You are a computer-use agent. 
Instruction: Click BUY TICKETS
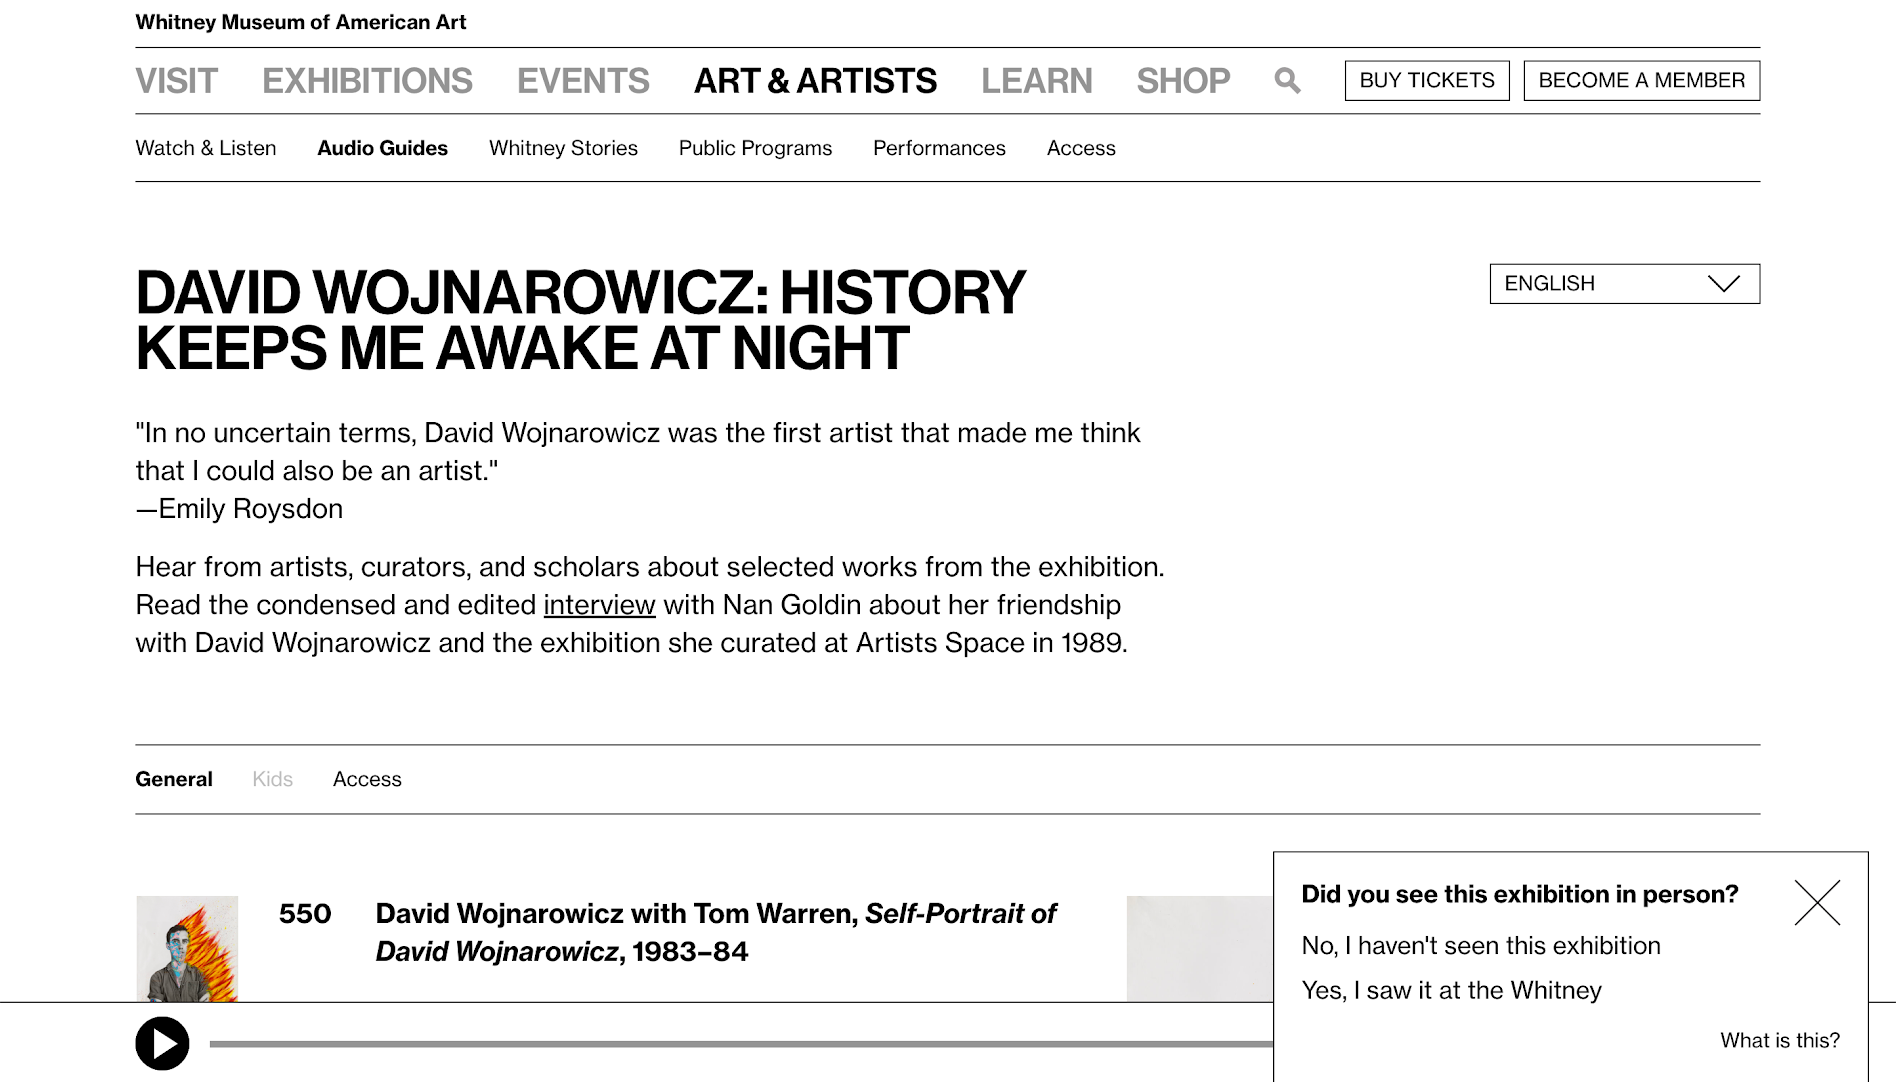(1427, 80)
